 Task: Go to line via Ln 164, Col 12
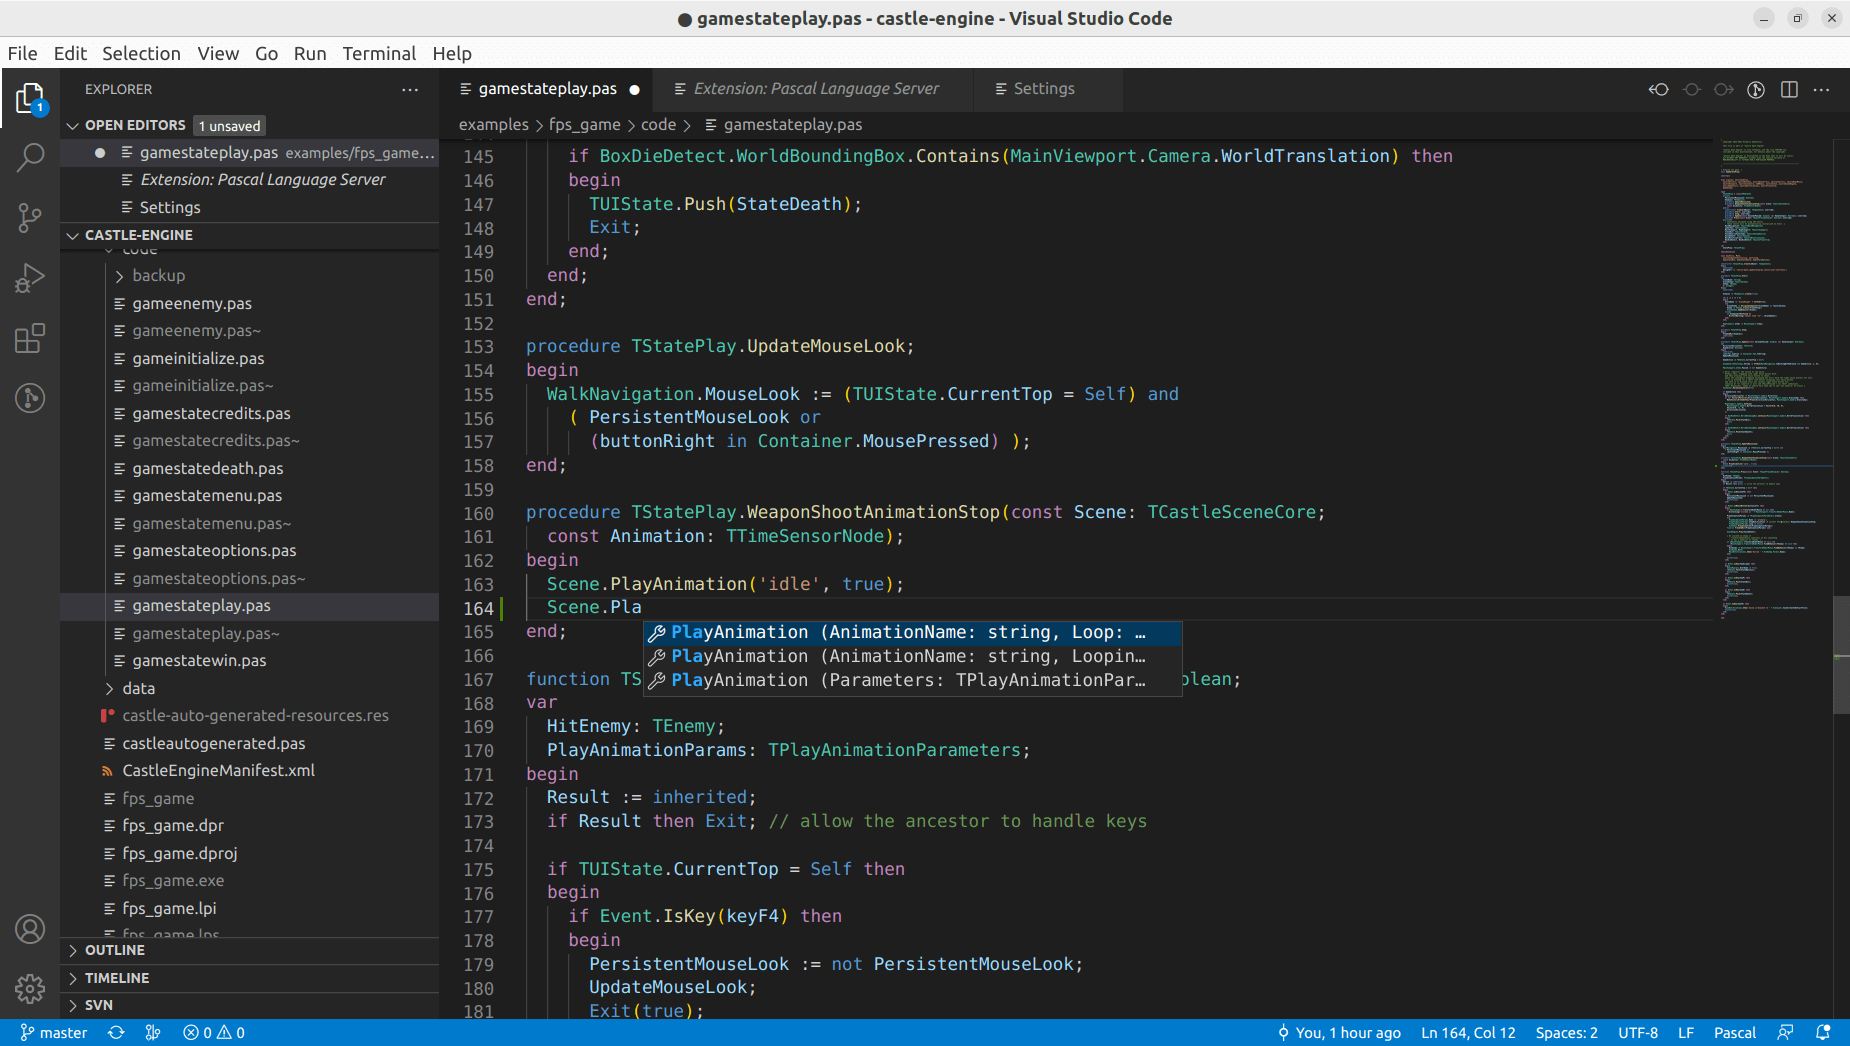(x=1468, y=1033)
